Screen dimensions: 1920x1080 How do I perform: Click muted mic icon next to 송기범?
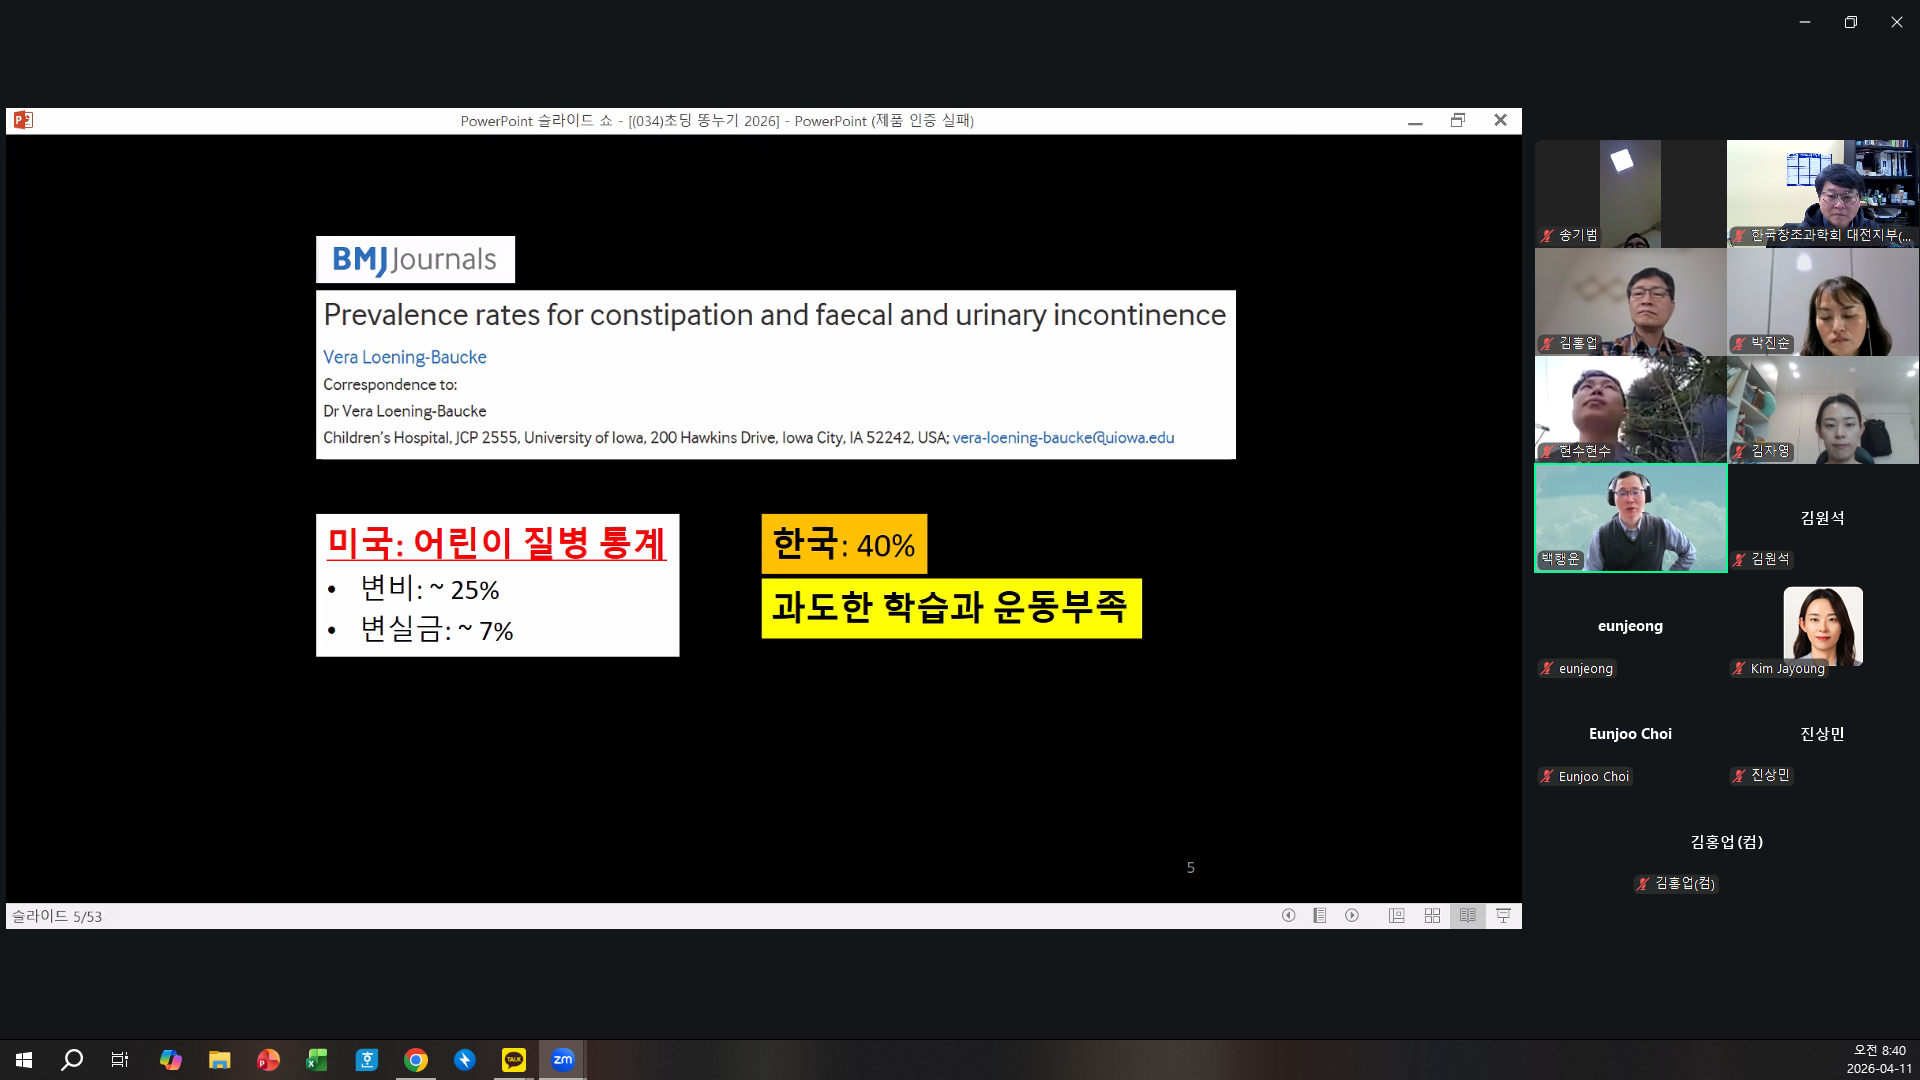click(1547, 235)
